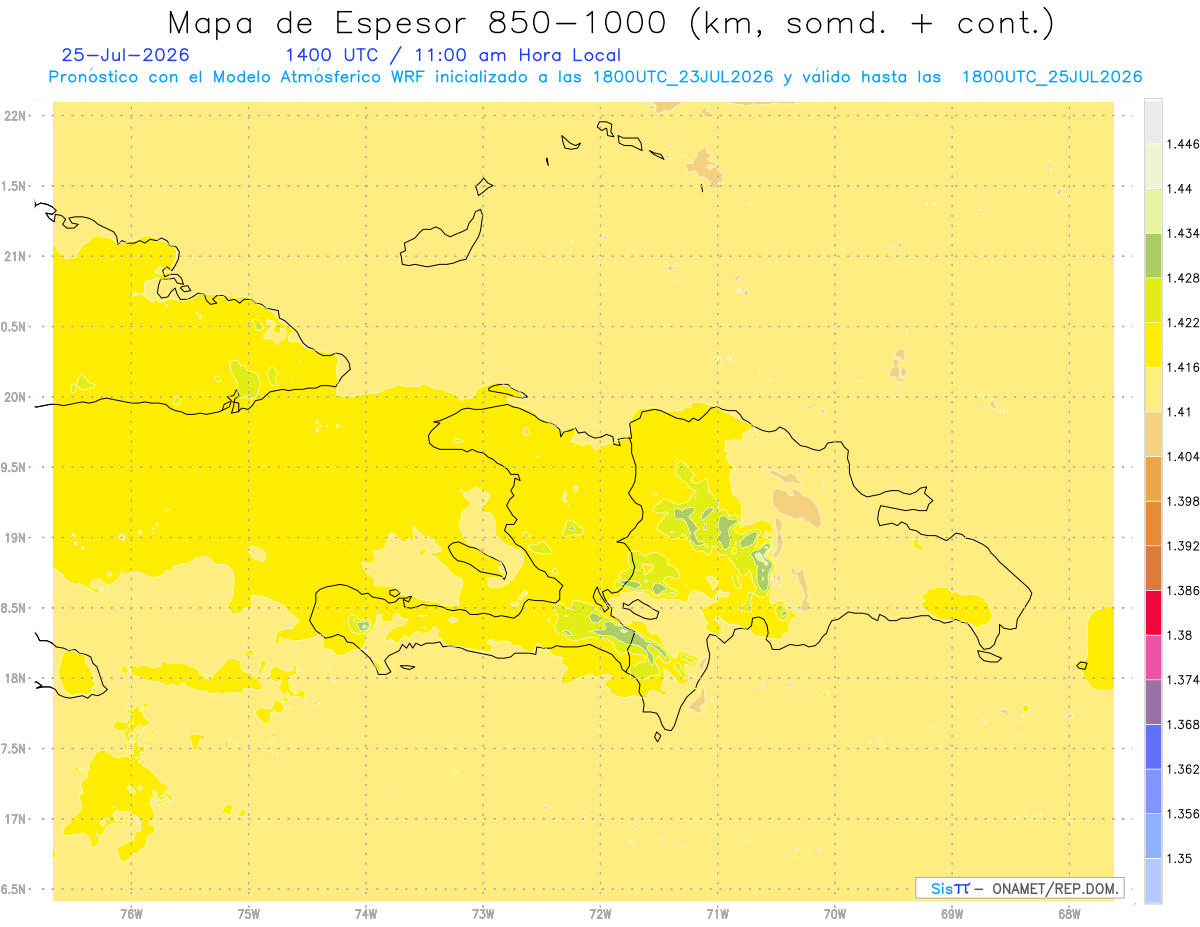Click the colorbar value 1.404
This screenshot has height=927, width=1200.
(1185, 457)
